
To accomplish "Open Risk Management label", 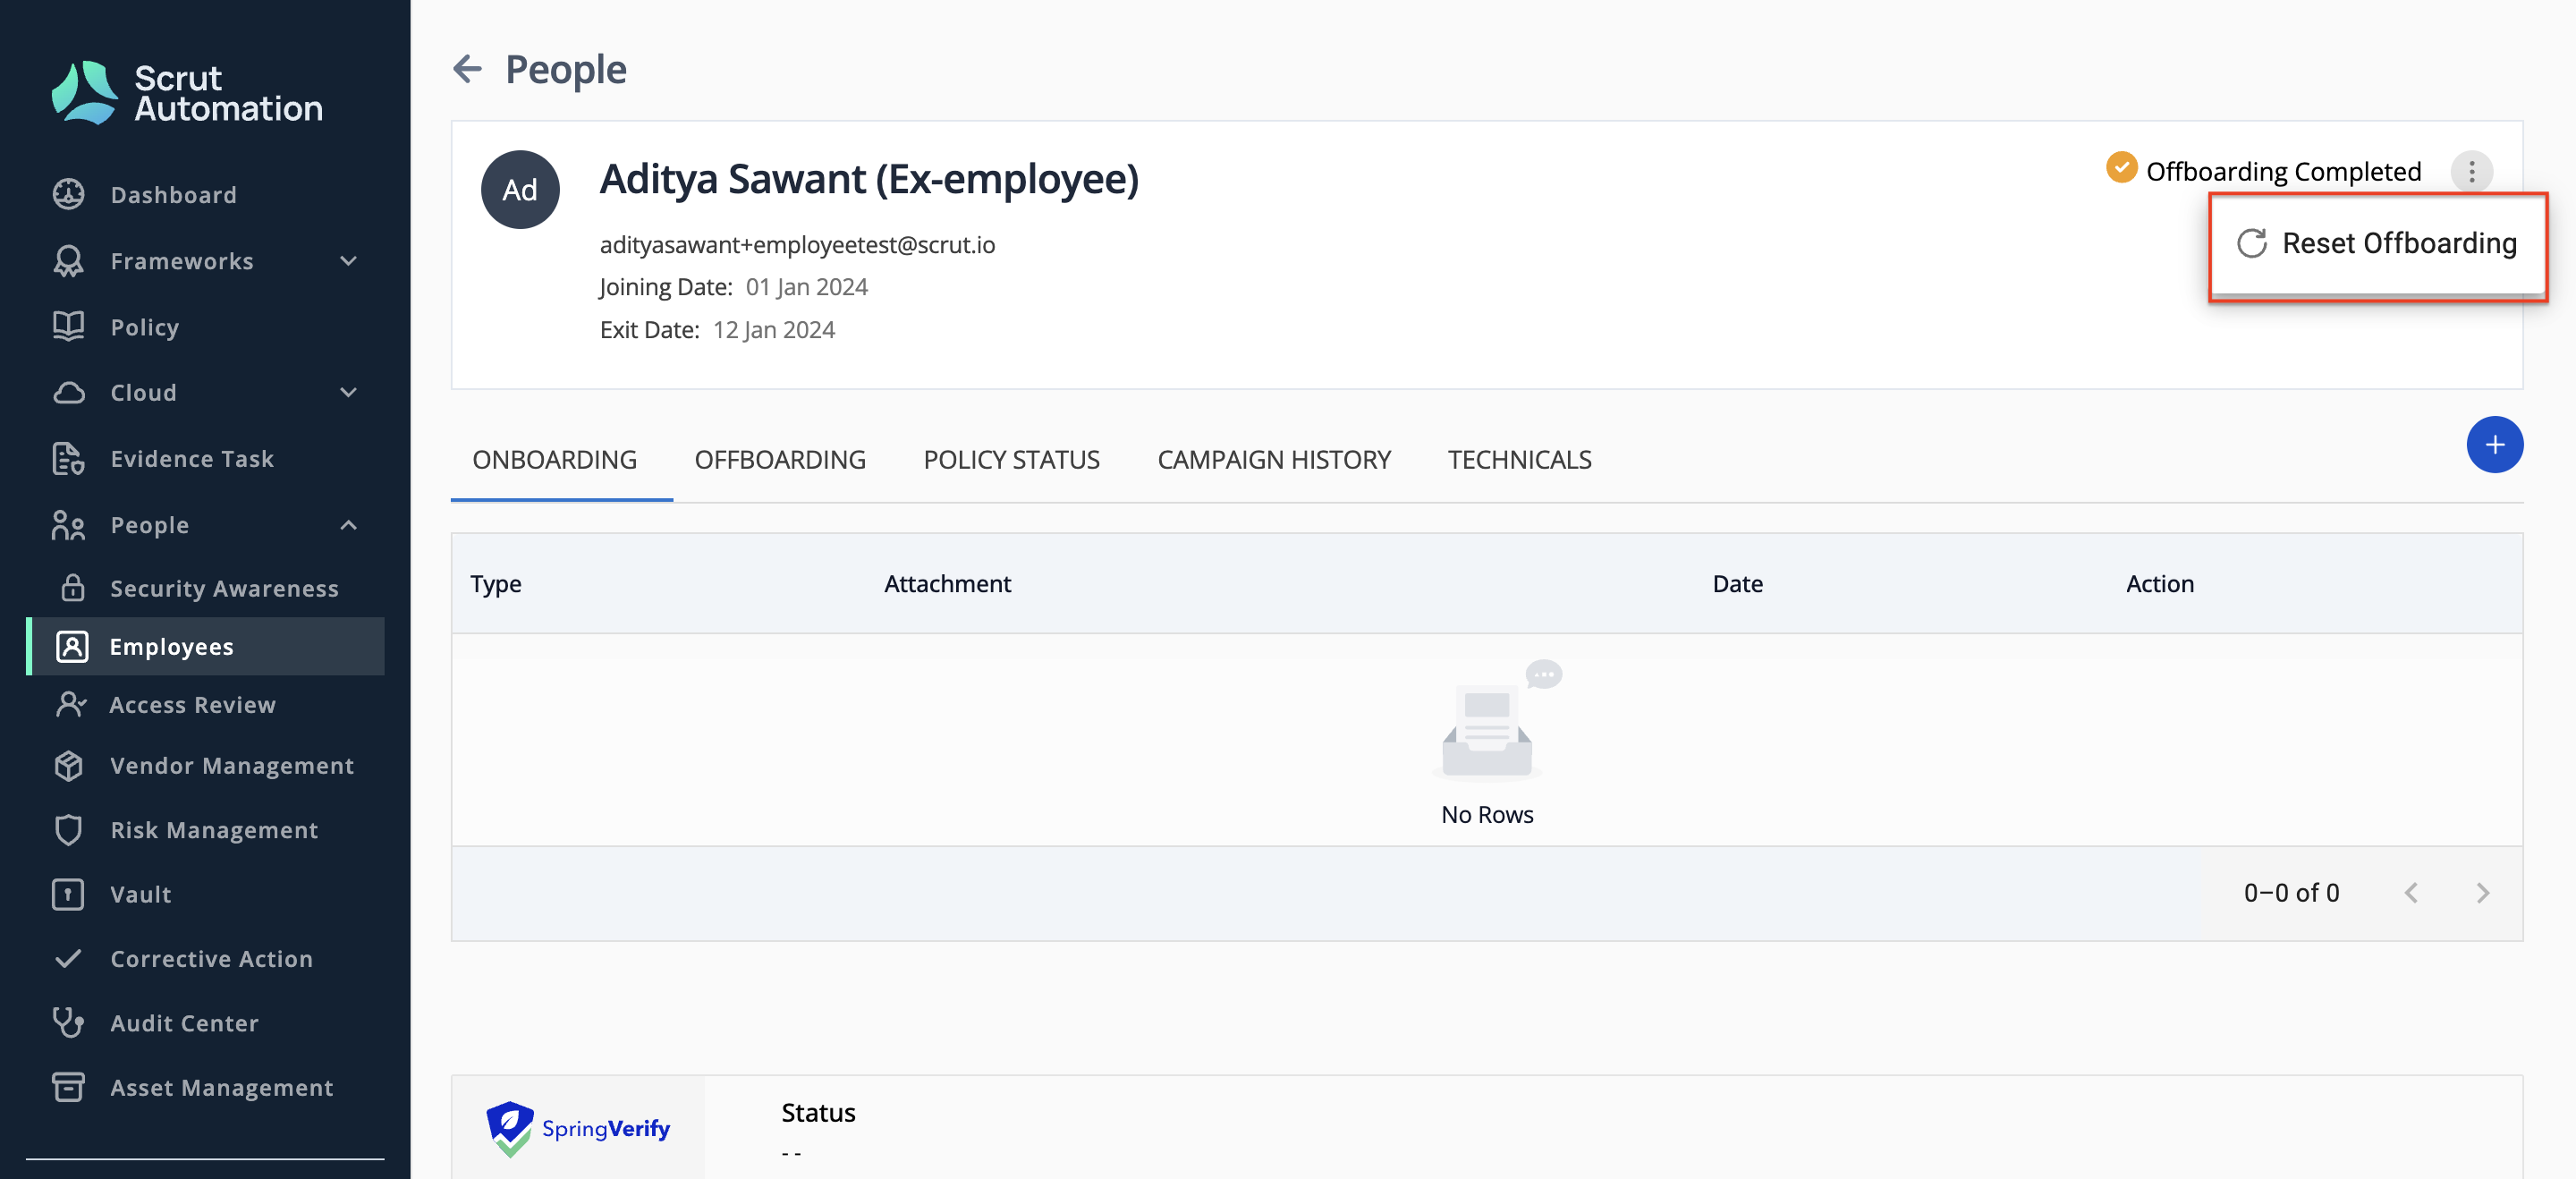I will click(215, 830).
